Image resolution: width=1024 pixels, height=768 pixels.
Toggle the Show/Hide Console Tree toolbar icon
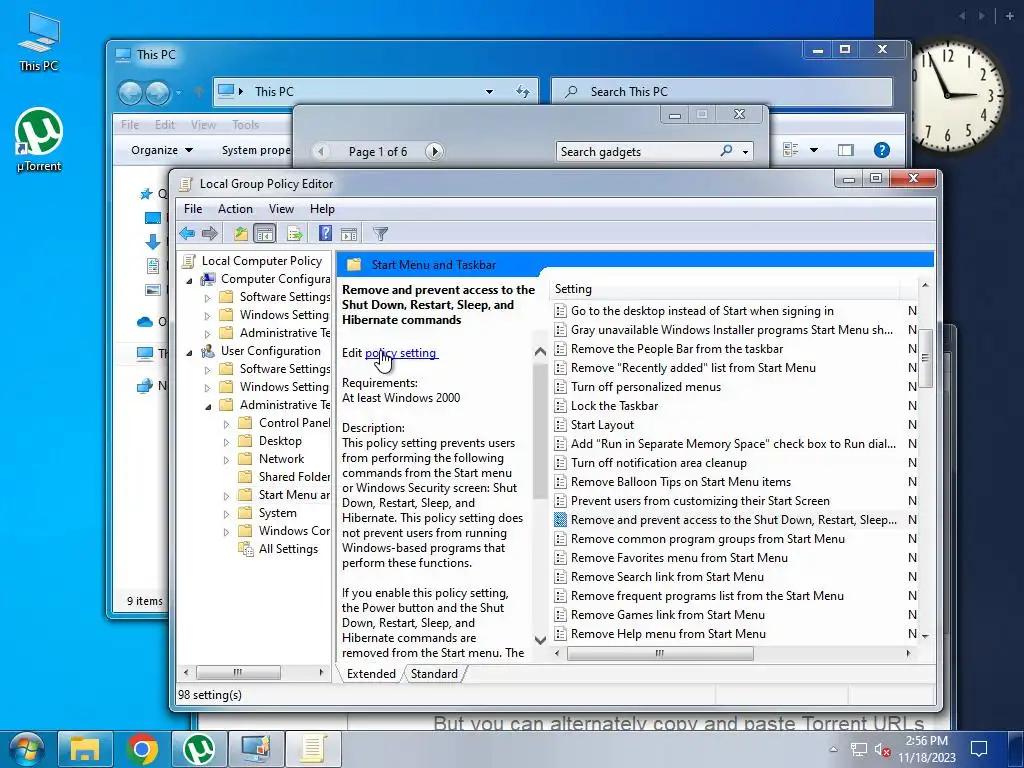click(x=265, y=233)
